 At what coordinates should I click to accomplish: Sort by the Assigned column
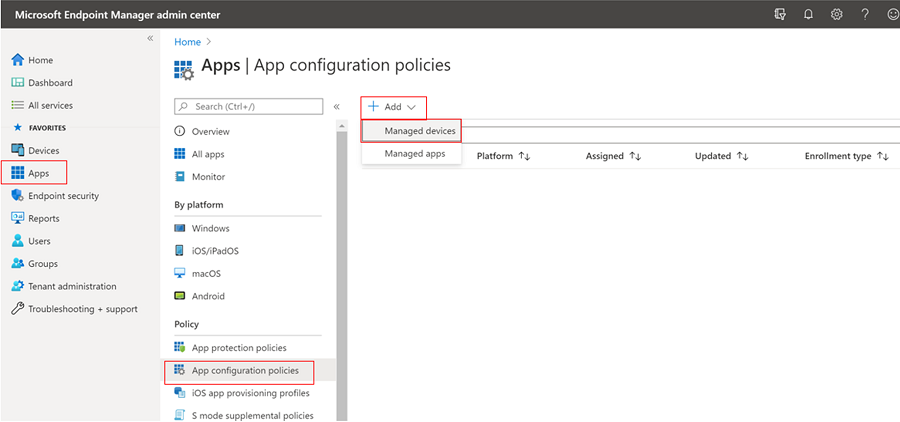(613, 156)
